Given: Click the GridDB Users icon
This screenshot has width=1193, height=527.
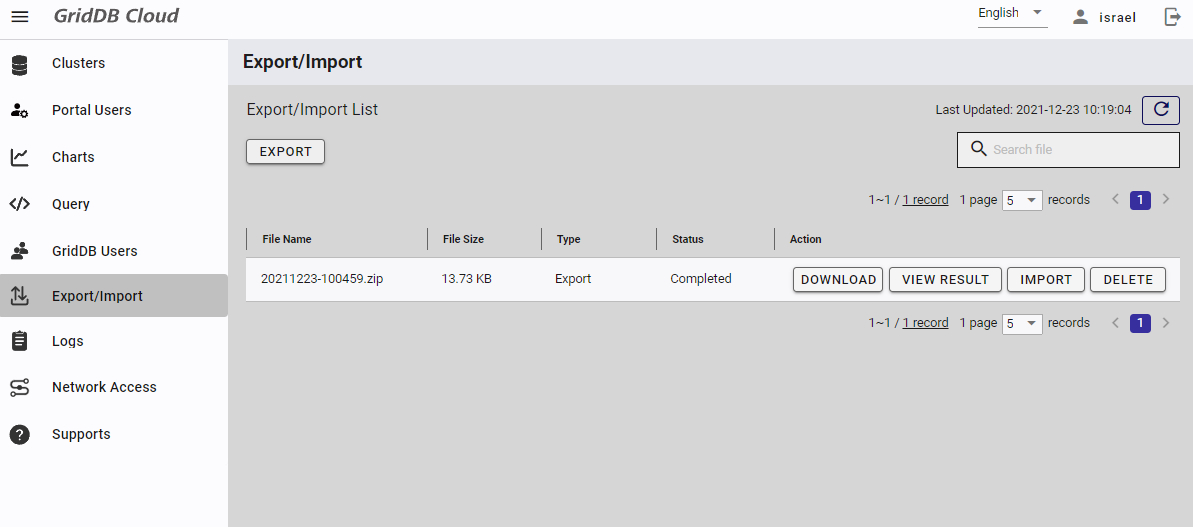Looking at the screenshot, I should (x=20, y=251).
